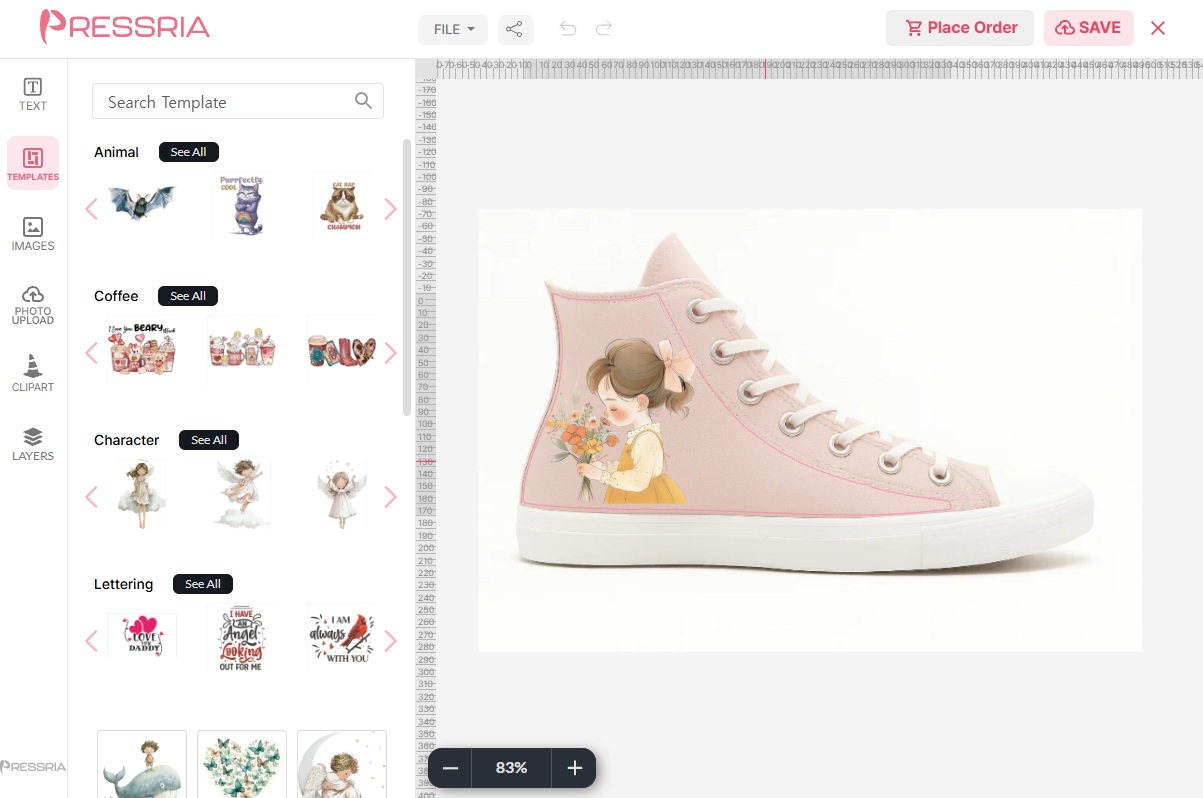Click the 83% zoom level display
Image resolution: width=1203 pixels, height=798 pixels.
point(511,768)
